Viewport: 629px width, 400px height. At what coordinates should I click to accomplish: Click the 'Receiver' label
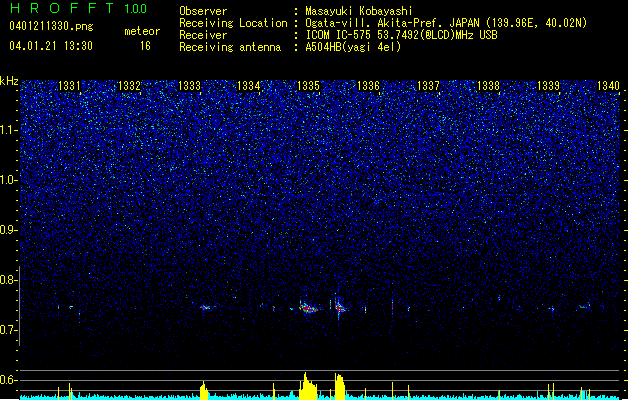203,35
